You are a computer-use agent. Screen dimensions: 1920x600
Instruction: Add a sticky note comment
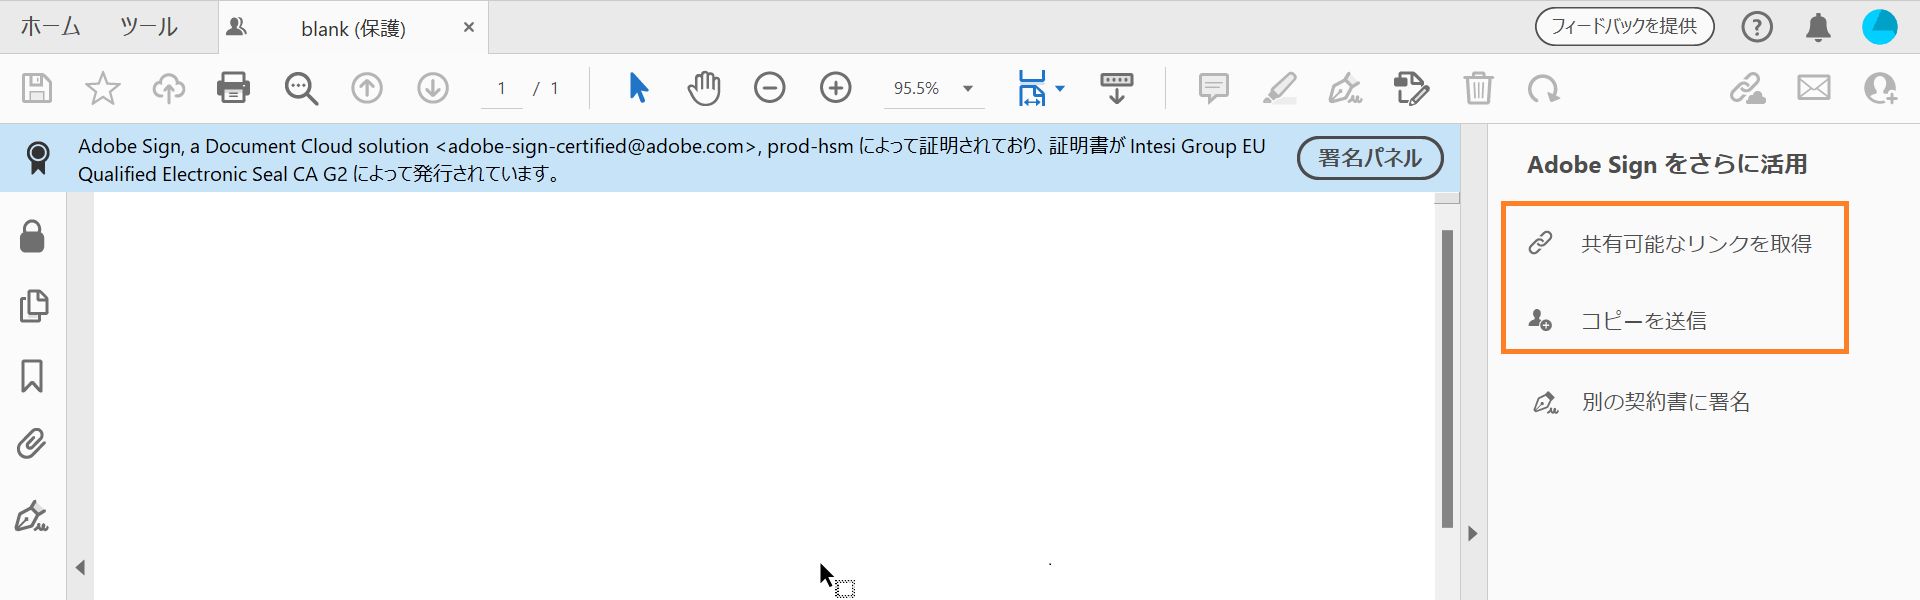(1213, 88)
